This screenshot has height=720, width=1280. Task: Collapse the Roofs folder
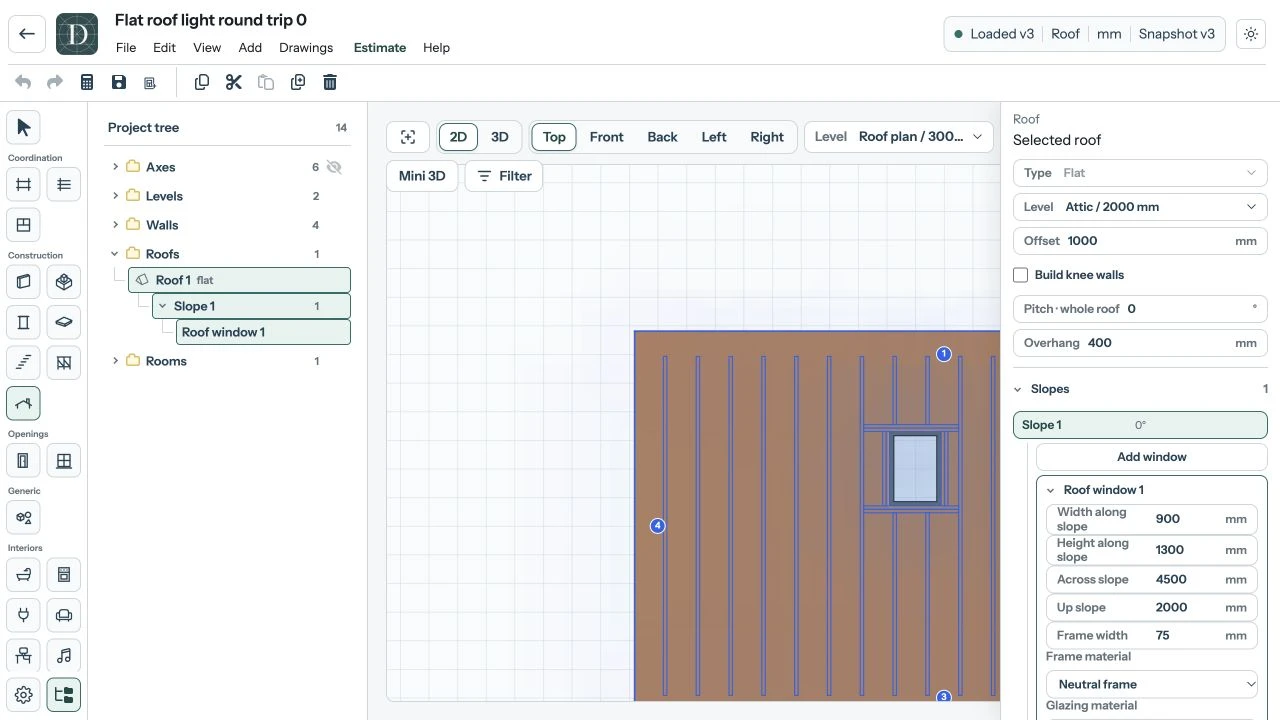point(115,254)
